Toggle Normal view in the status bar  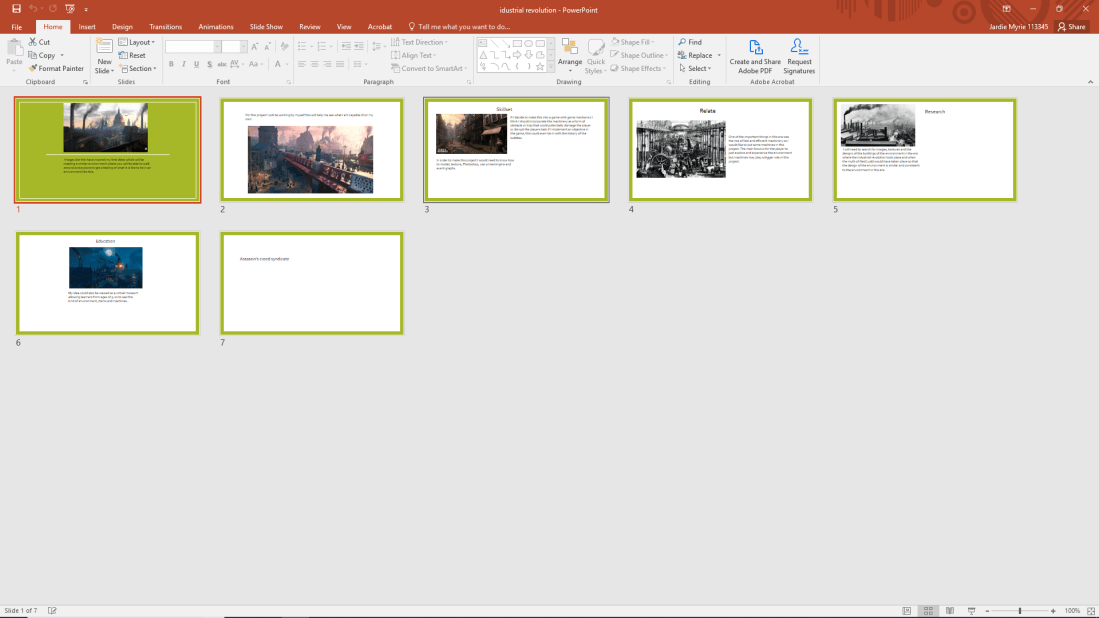[907, 611]
